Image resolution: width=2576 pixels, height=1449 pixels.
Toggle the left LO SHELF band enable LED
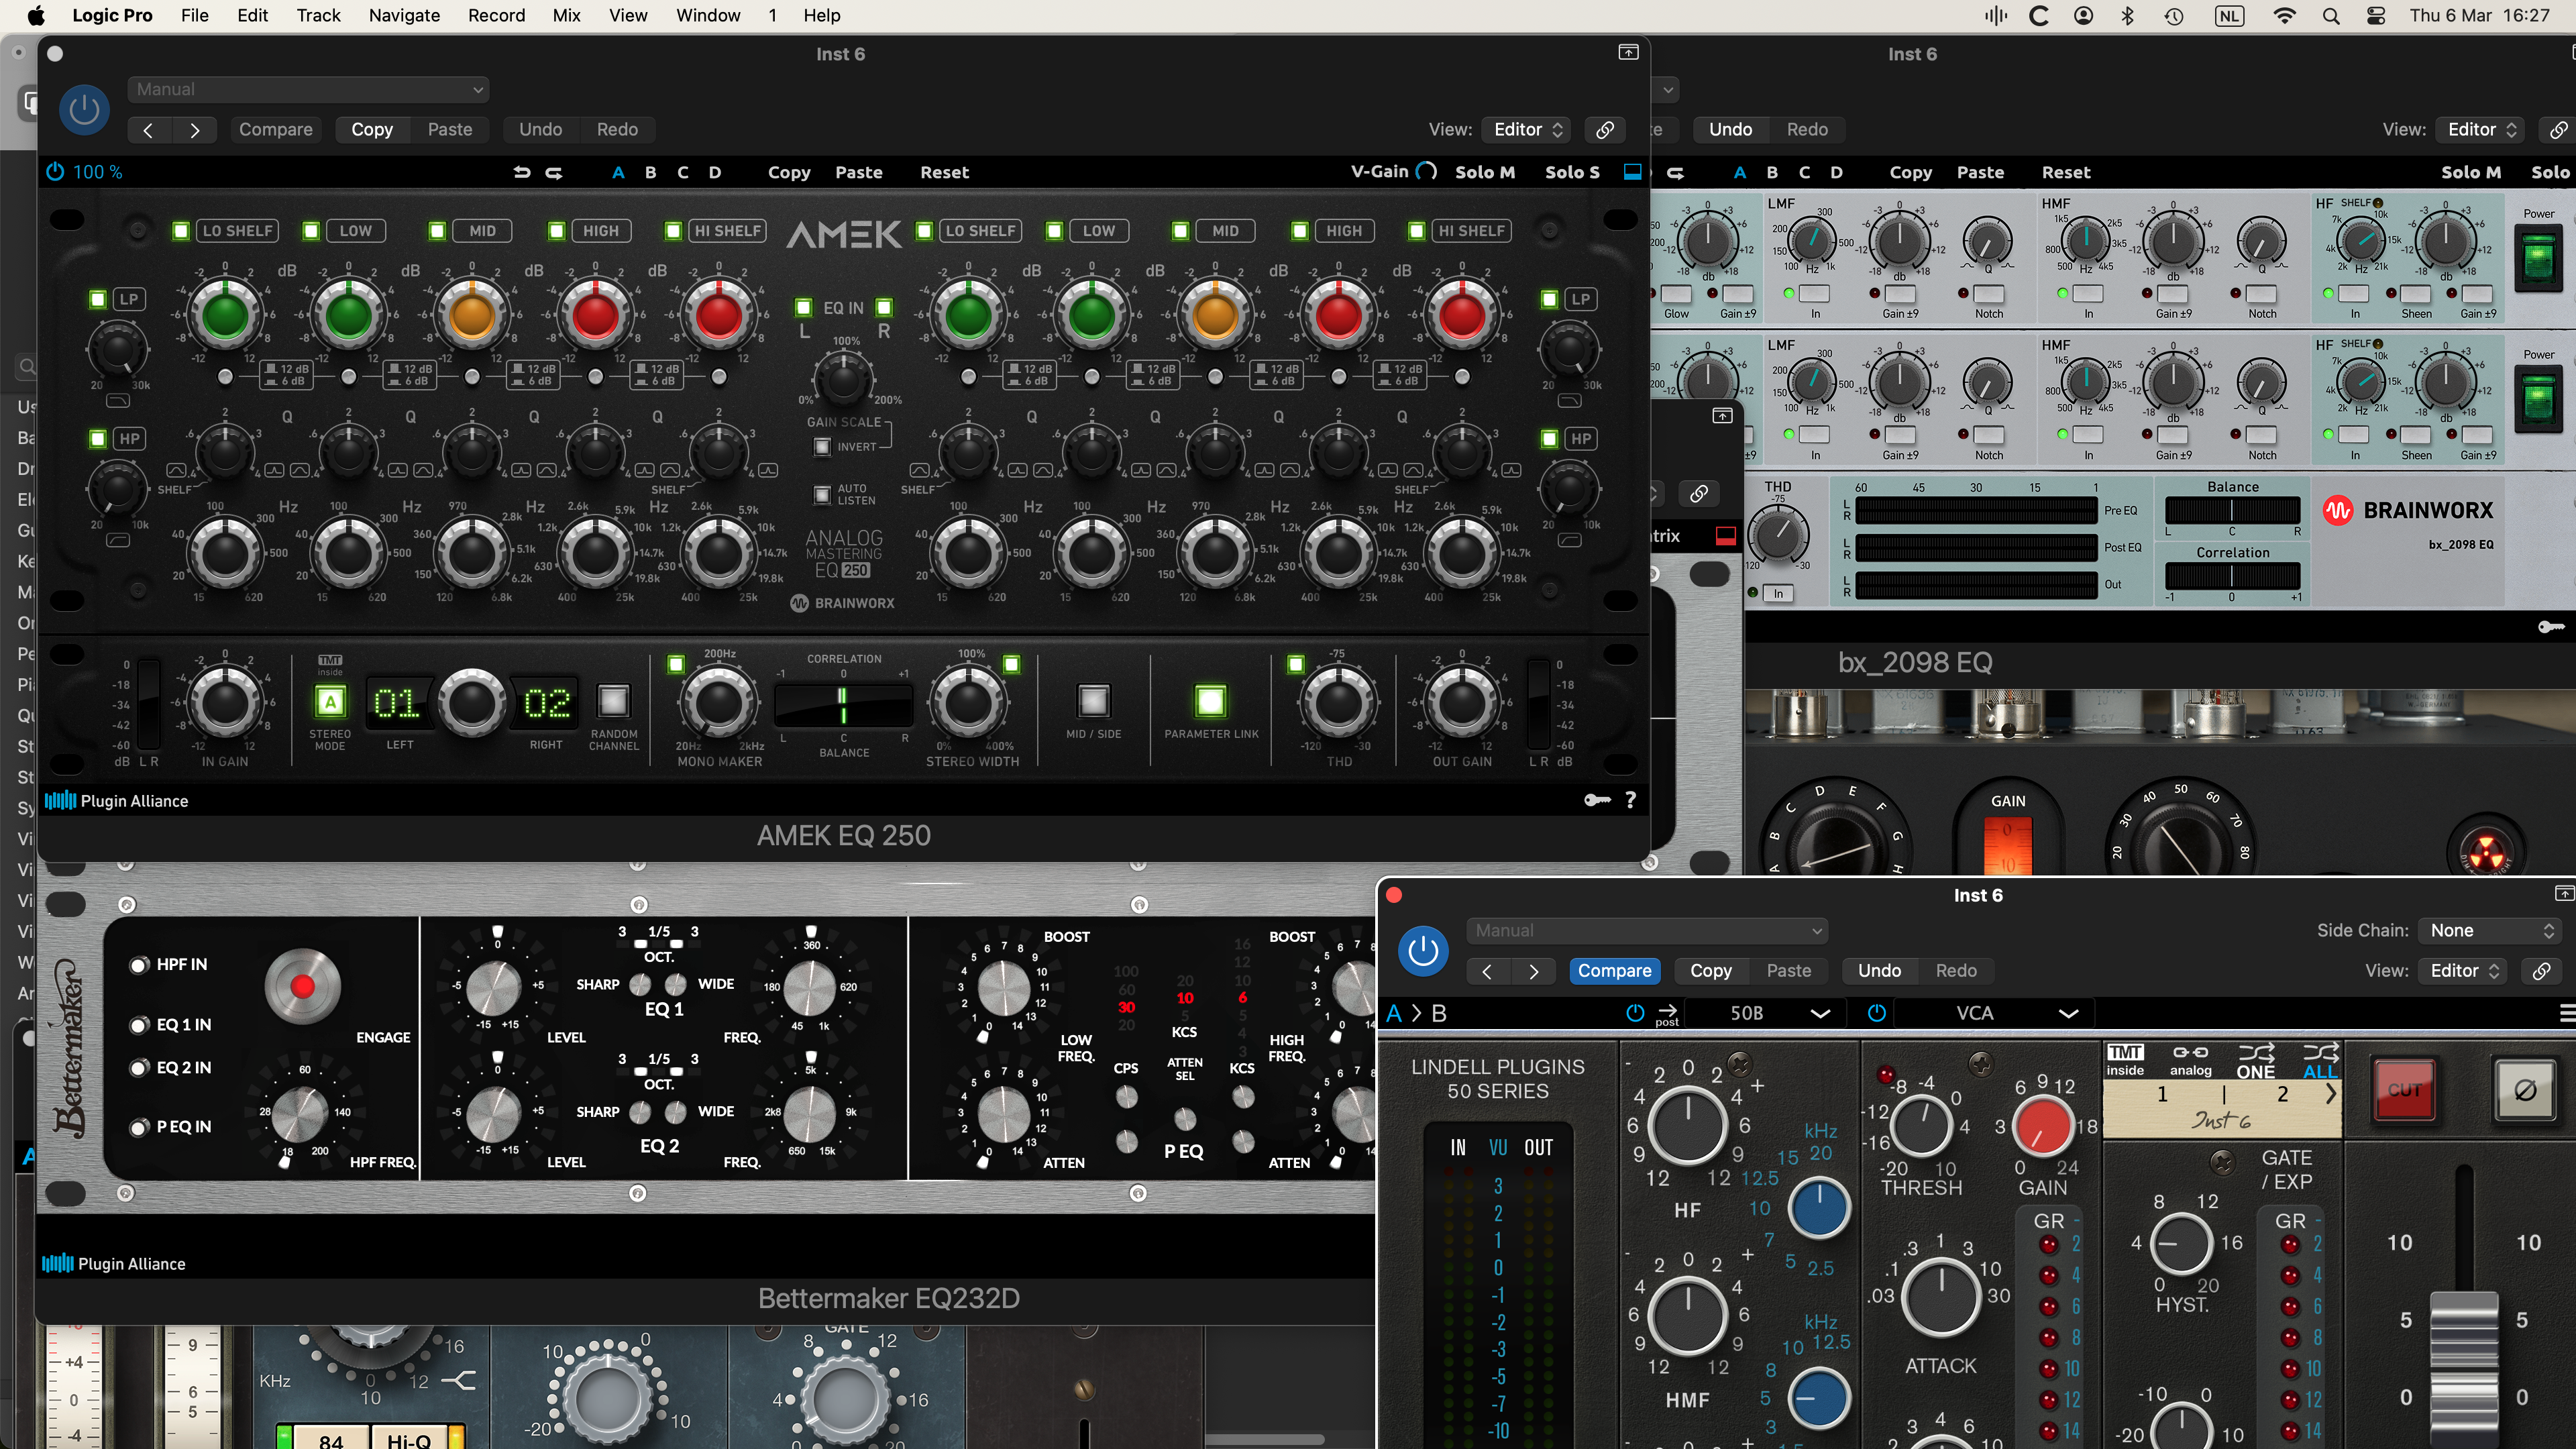(181, 231)
